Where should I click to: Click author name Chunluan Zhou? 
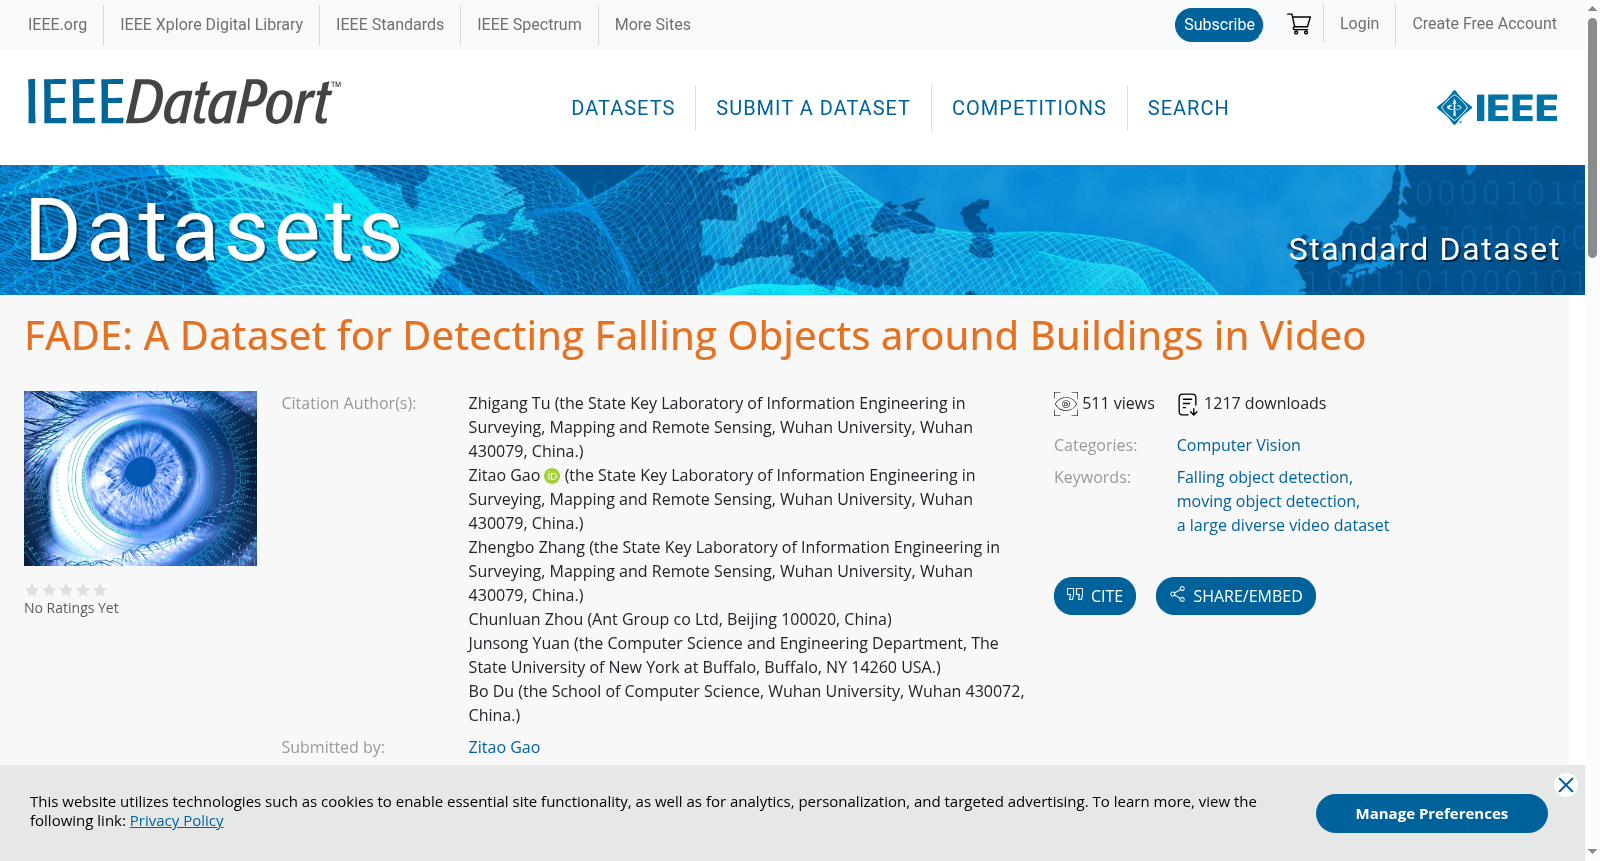526,620
